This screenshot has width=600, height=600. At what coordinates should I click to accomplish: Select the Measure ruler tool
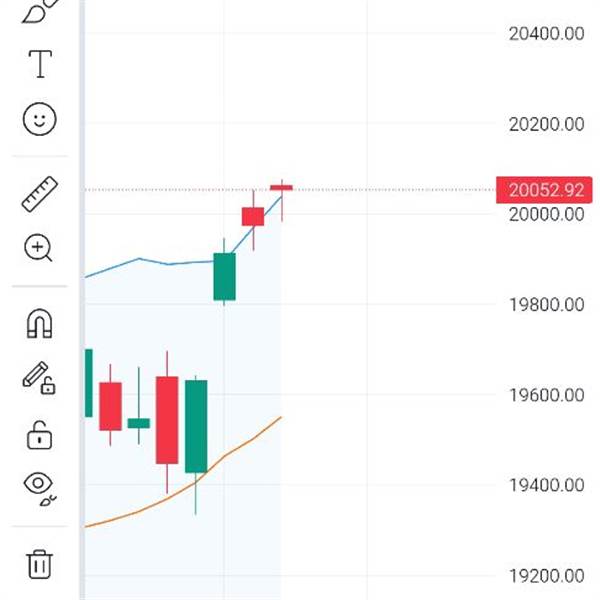(40, 194)
